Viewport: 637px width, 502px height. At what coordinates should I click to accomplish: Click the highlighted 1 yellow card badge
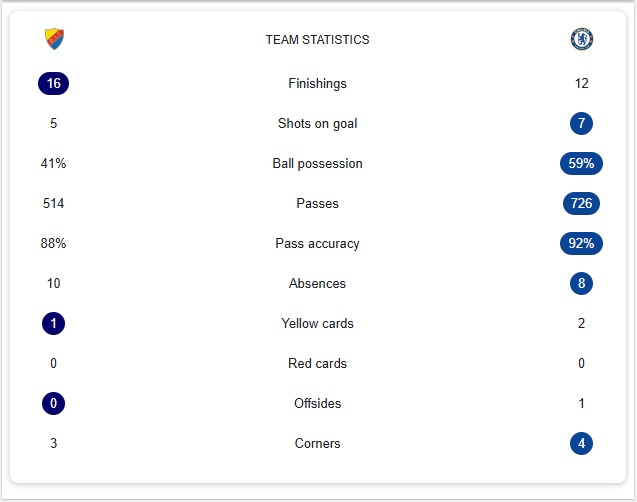pos(54,323)
